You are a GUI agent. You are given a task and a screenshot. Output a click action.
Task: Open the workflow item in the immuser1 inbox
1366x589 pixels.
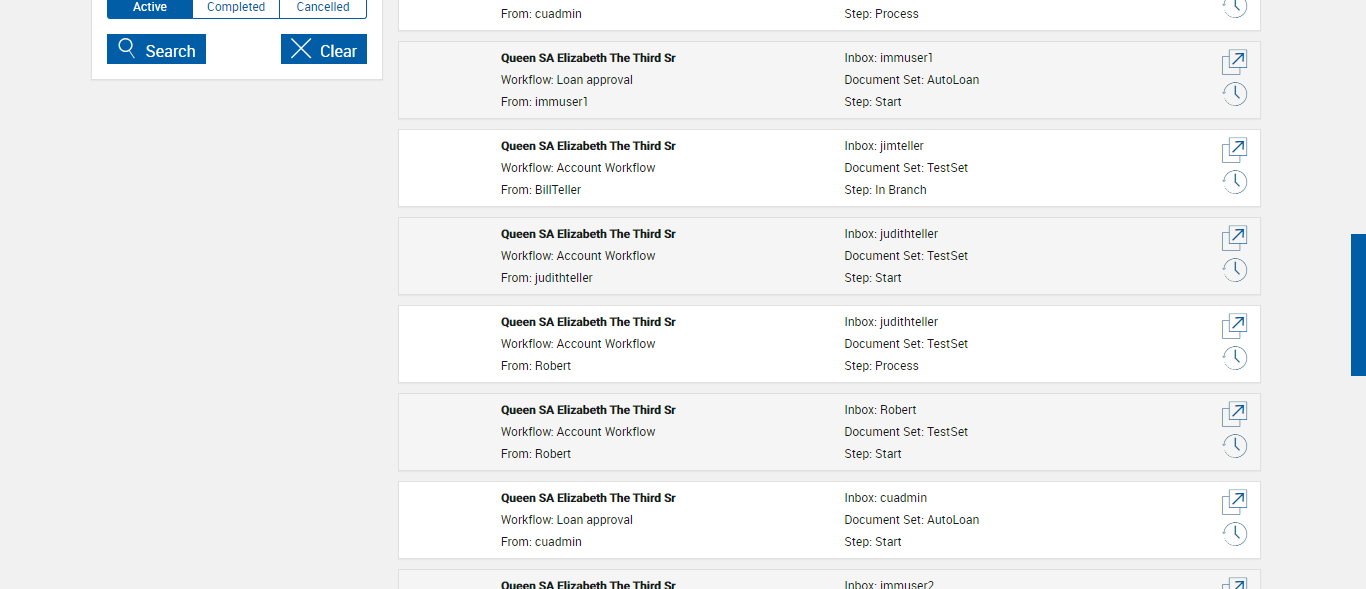(x=1235, y=62)
